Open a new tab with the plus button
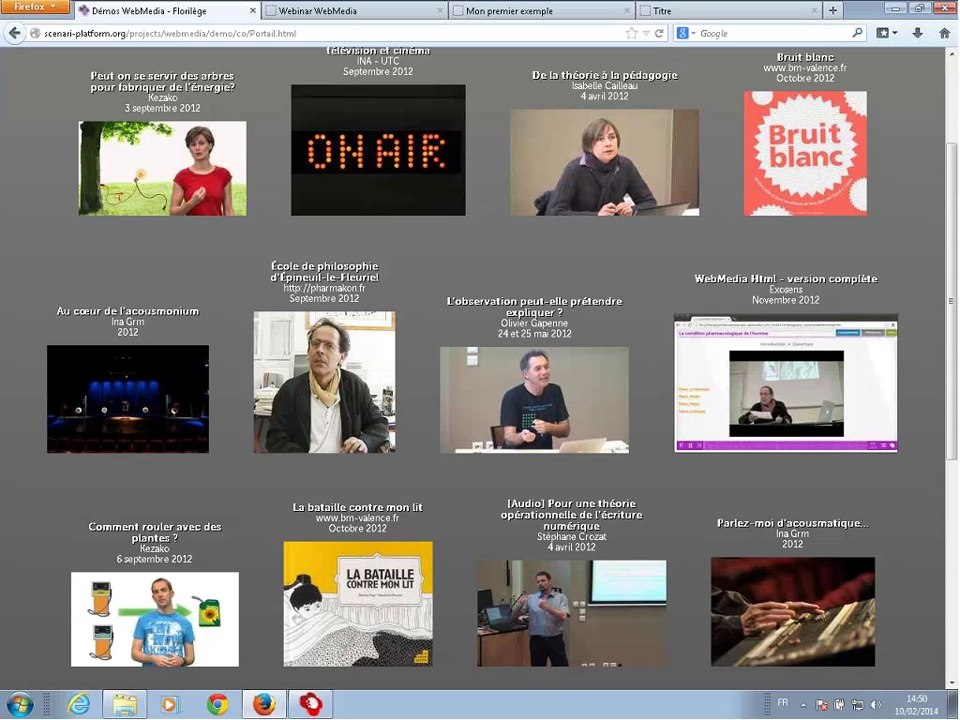This screenshot has height=720, width=960. coord(833,10)
